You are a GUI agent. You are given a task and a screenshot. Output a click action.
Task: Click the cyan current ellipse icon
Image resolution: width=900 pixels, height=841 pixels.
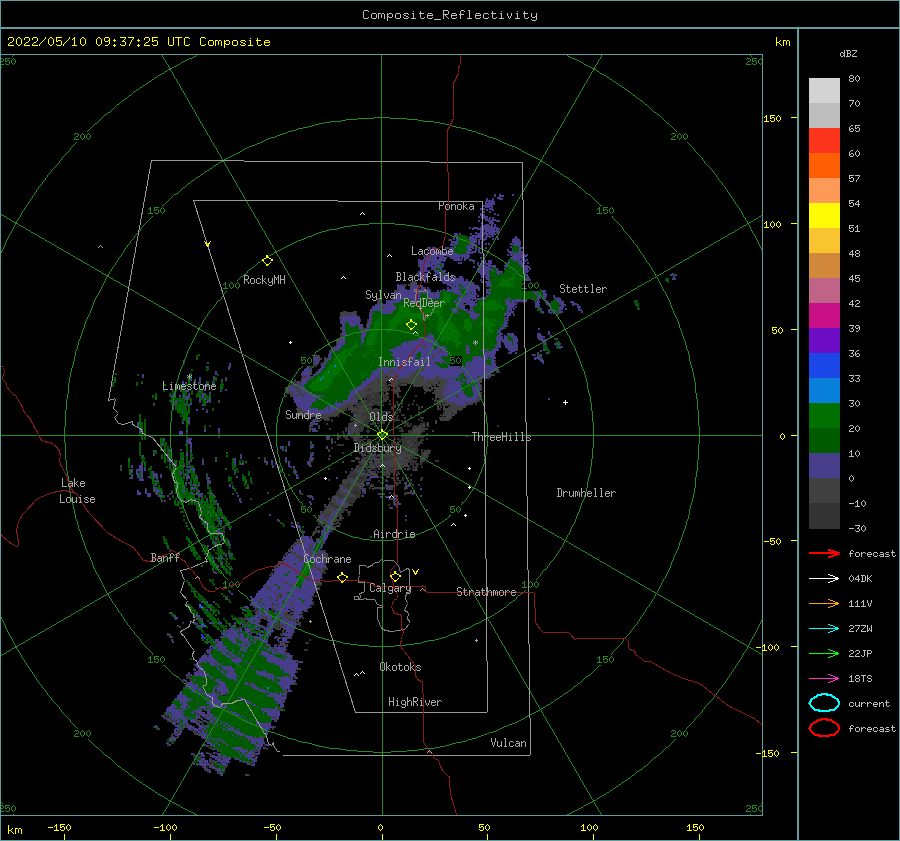[824, 703]
